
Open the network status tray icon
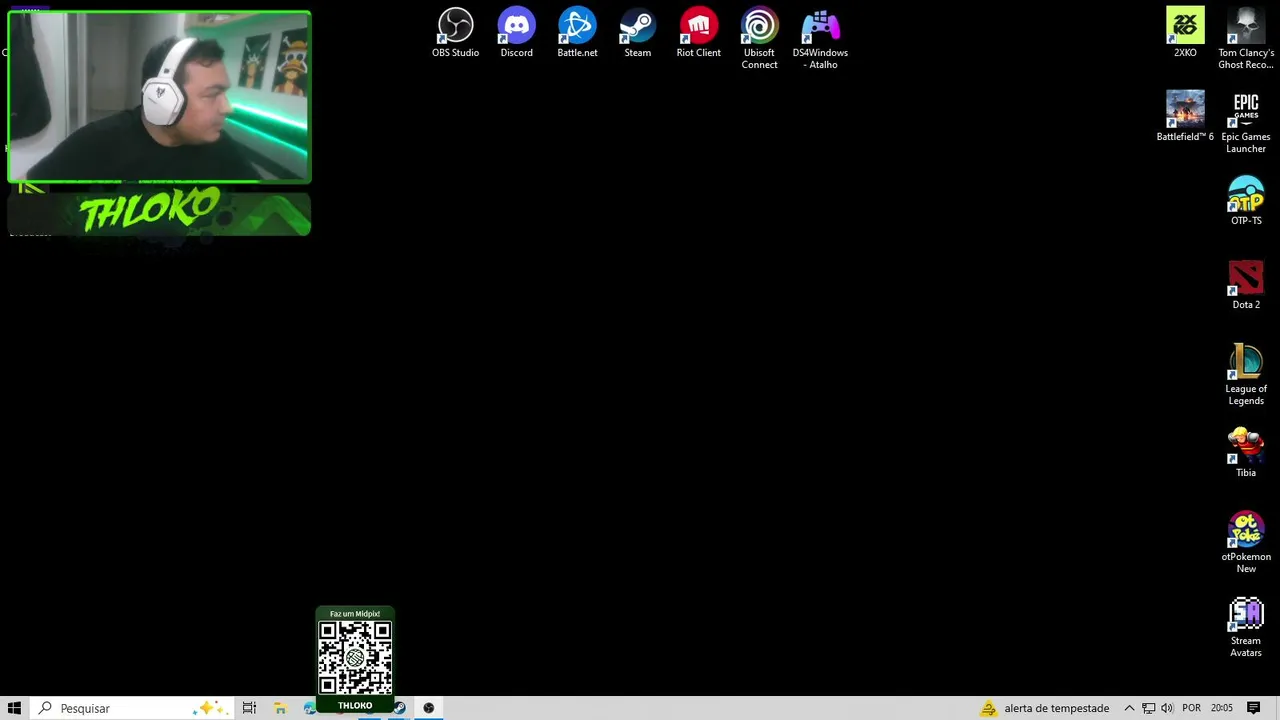1148,708
